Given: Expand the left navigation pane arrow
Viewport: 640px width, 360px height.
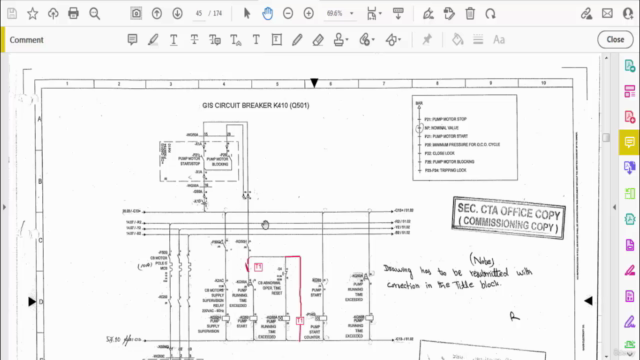Looking at the screenshot, I should coord(4,207).
